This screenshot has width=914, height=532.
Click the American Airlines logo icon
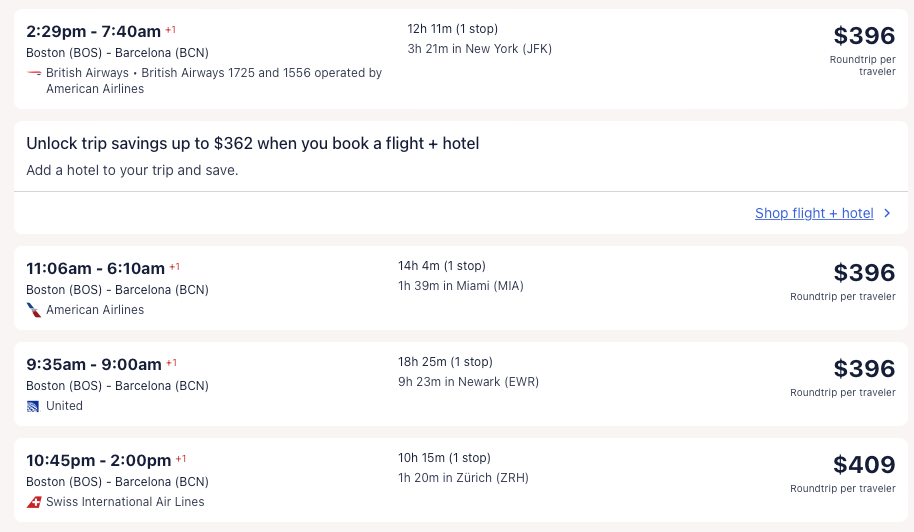pos(34,310)
